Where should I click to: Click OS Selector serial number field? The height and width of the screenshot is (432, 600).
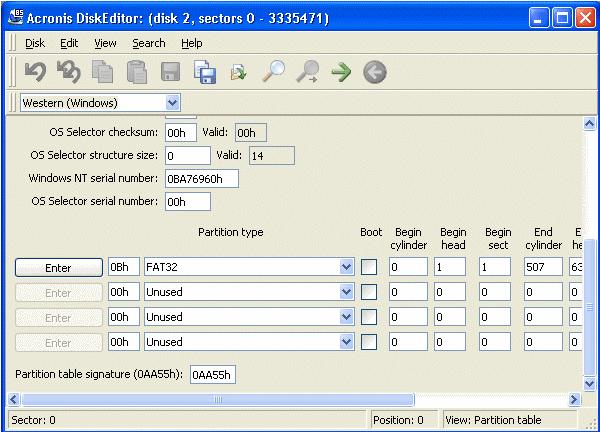point(188,202)
